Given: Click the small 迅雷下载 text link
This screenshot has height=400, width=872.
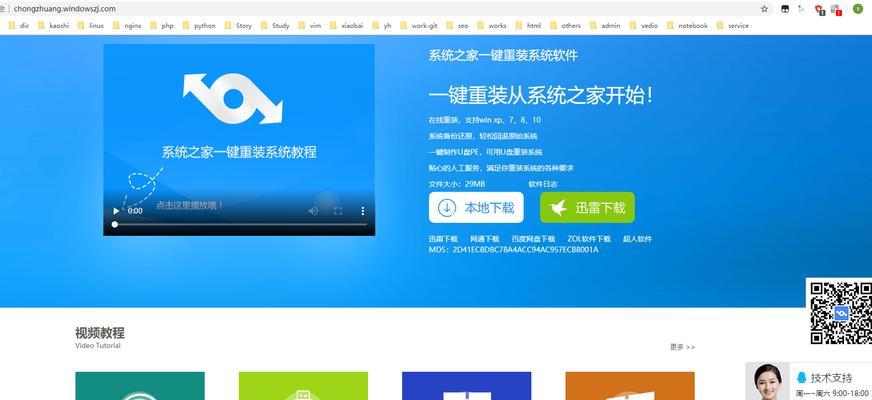Looking at the screenshot, I should (443, 239).
